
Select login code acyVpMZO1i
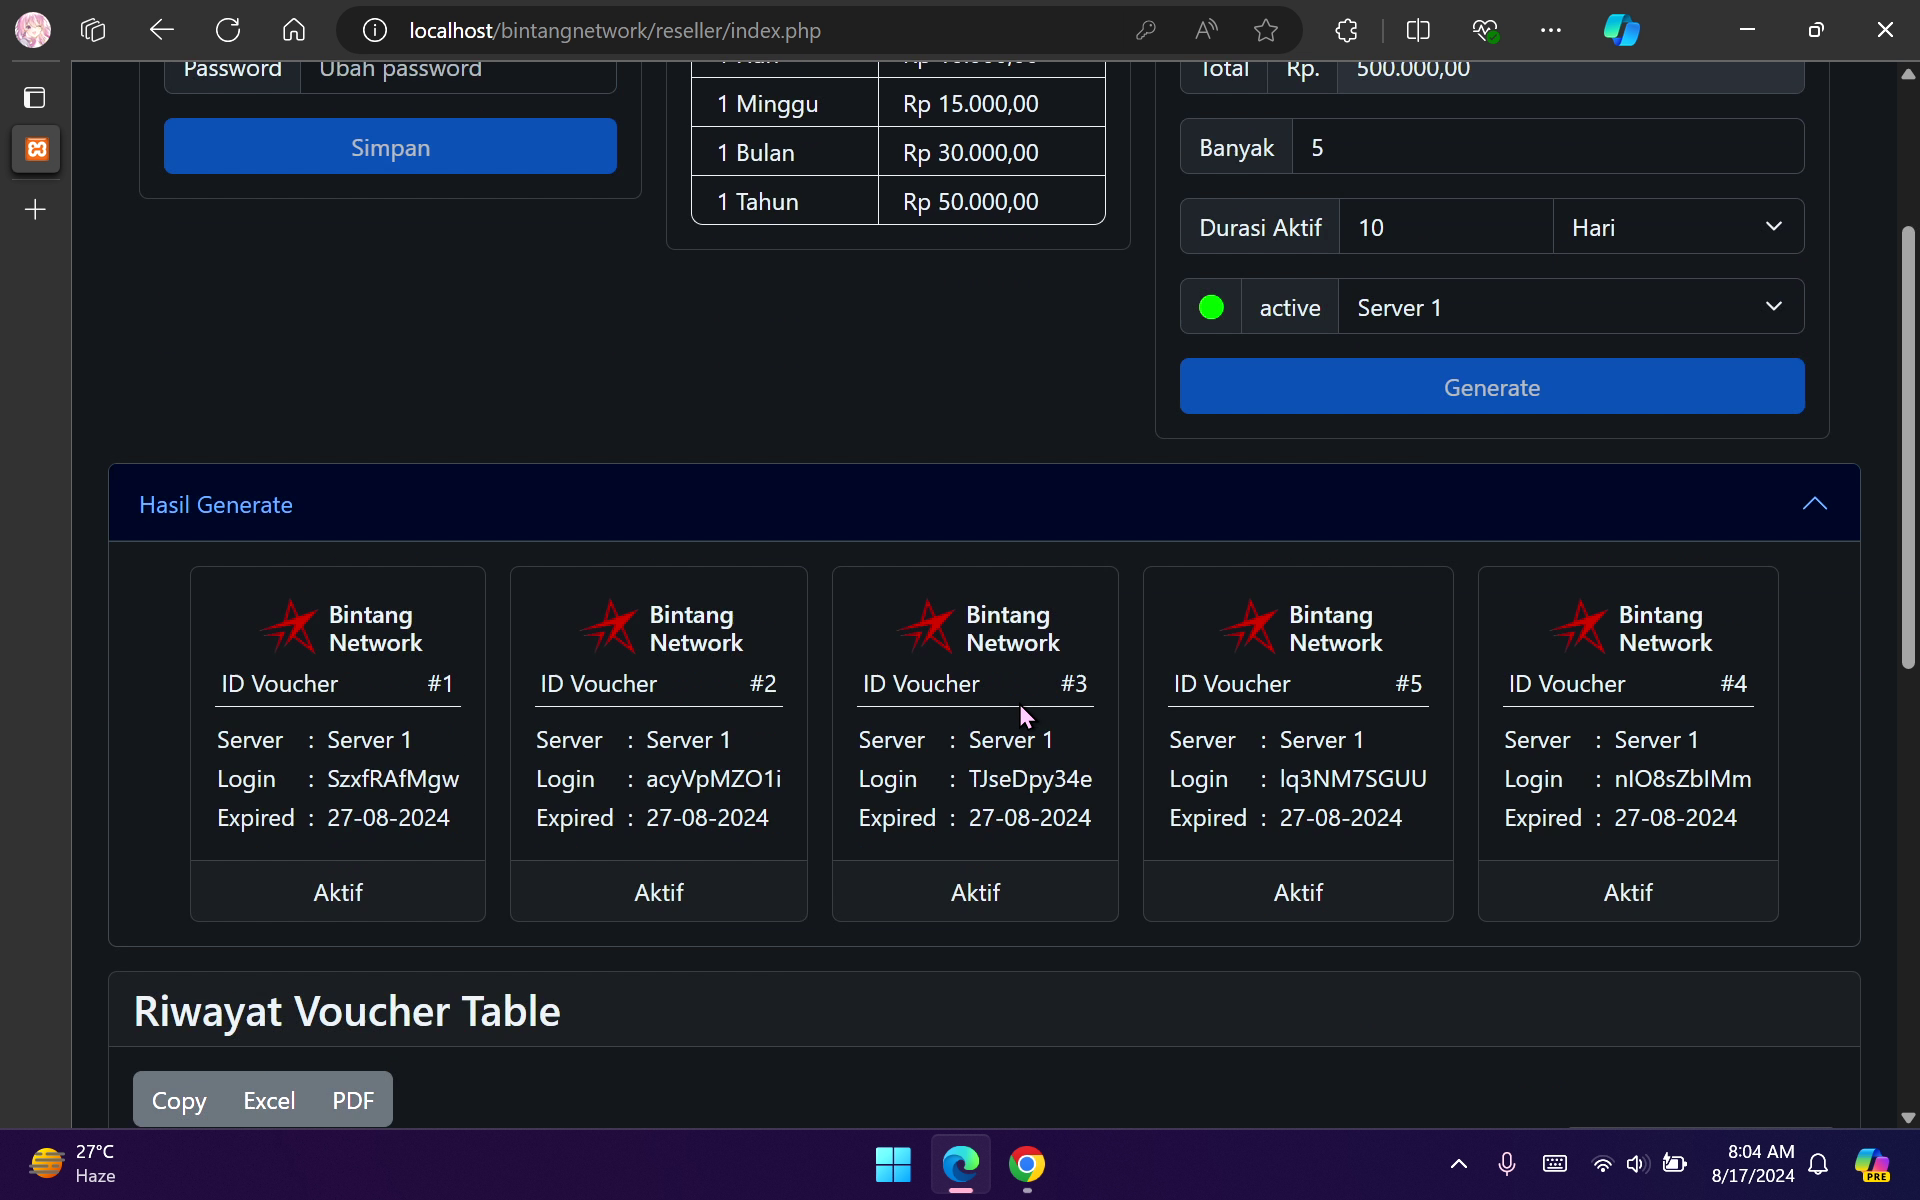pyautogui.click(x=713, y=779)
